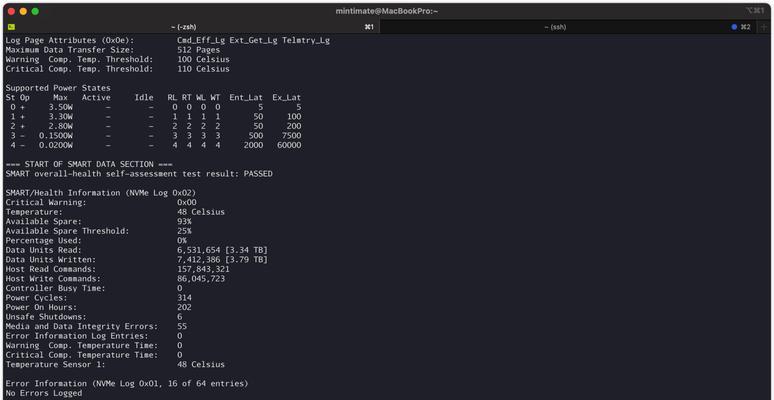Click 'START OF SMART DATA SECTION' header
This screenshot has width=774, height=400.
89,164
